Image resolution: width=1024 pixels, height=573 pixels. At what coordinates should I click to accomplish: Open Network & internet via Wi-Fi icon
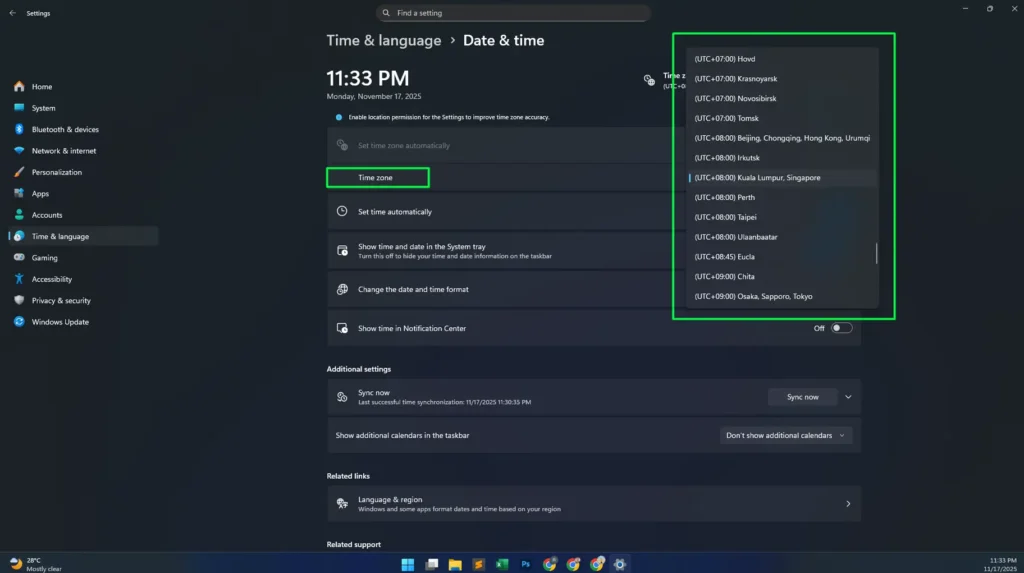(19, 151)
